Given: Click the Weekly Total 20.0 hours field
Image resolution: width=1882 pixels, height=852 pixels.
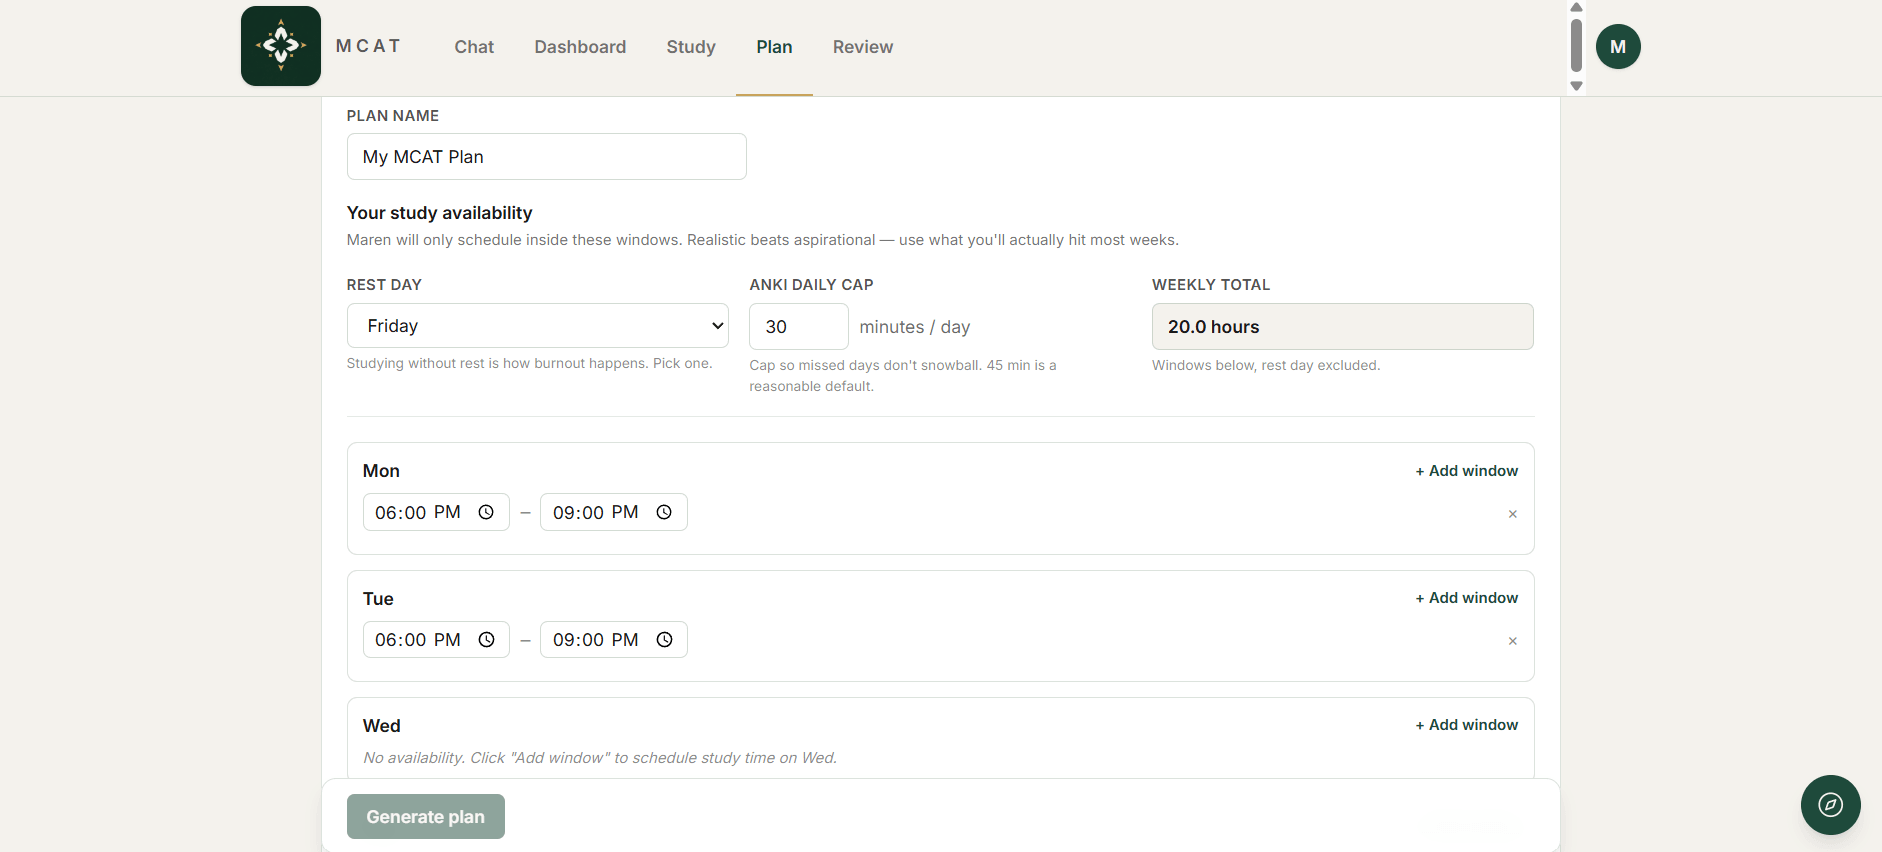Looking at the screenshot, I should (x=1342, y=327).
